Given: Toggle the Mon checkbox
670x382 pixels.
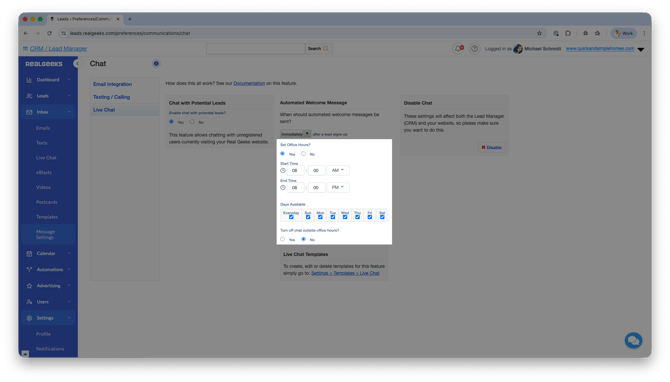Looking at the screenshot, I should tap(320, 217).
